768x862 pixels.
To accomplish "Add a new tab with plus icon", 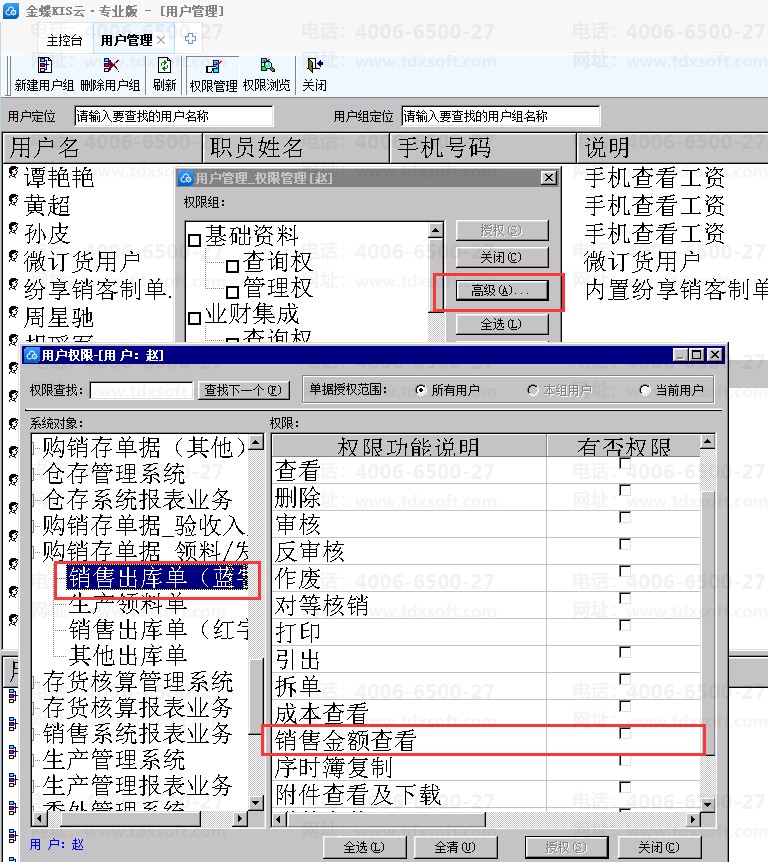I will click(x=190, y=39).
